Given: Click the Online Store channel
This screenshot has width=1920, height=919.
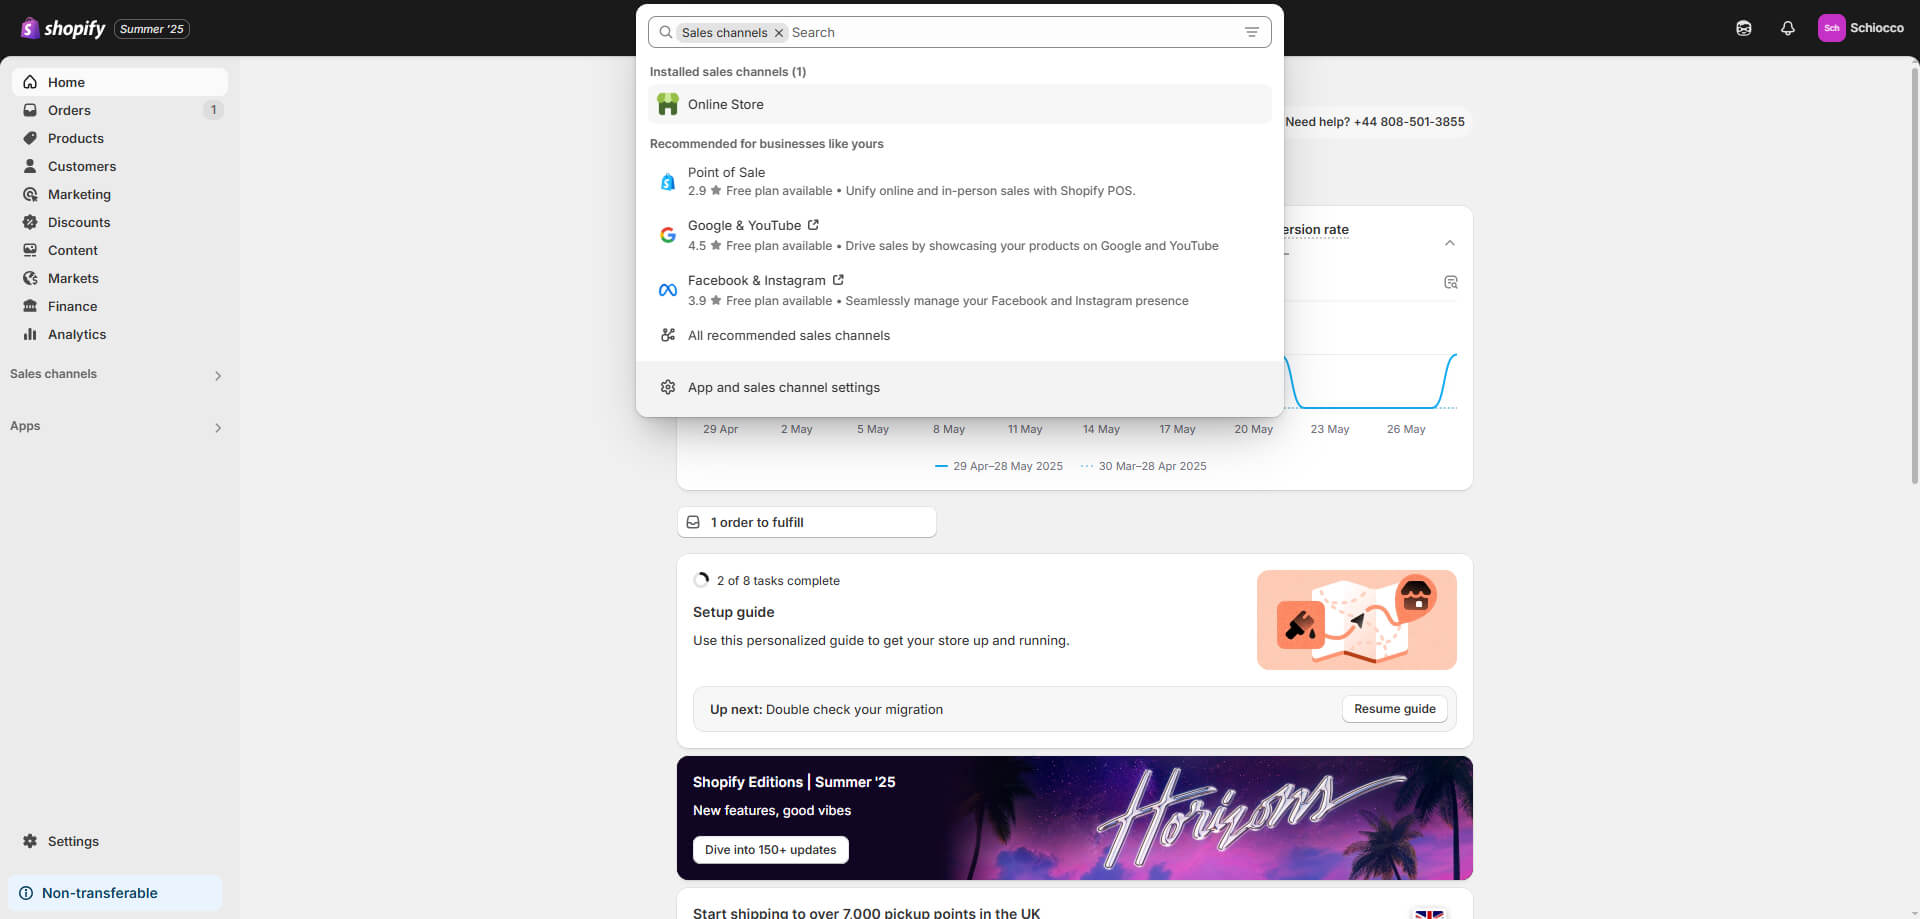Looking at the screenshot, I should click(725, 105).
